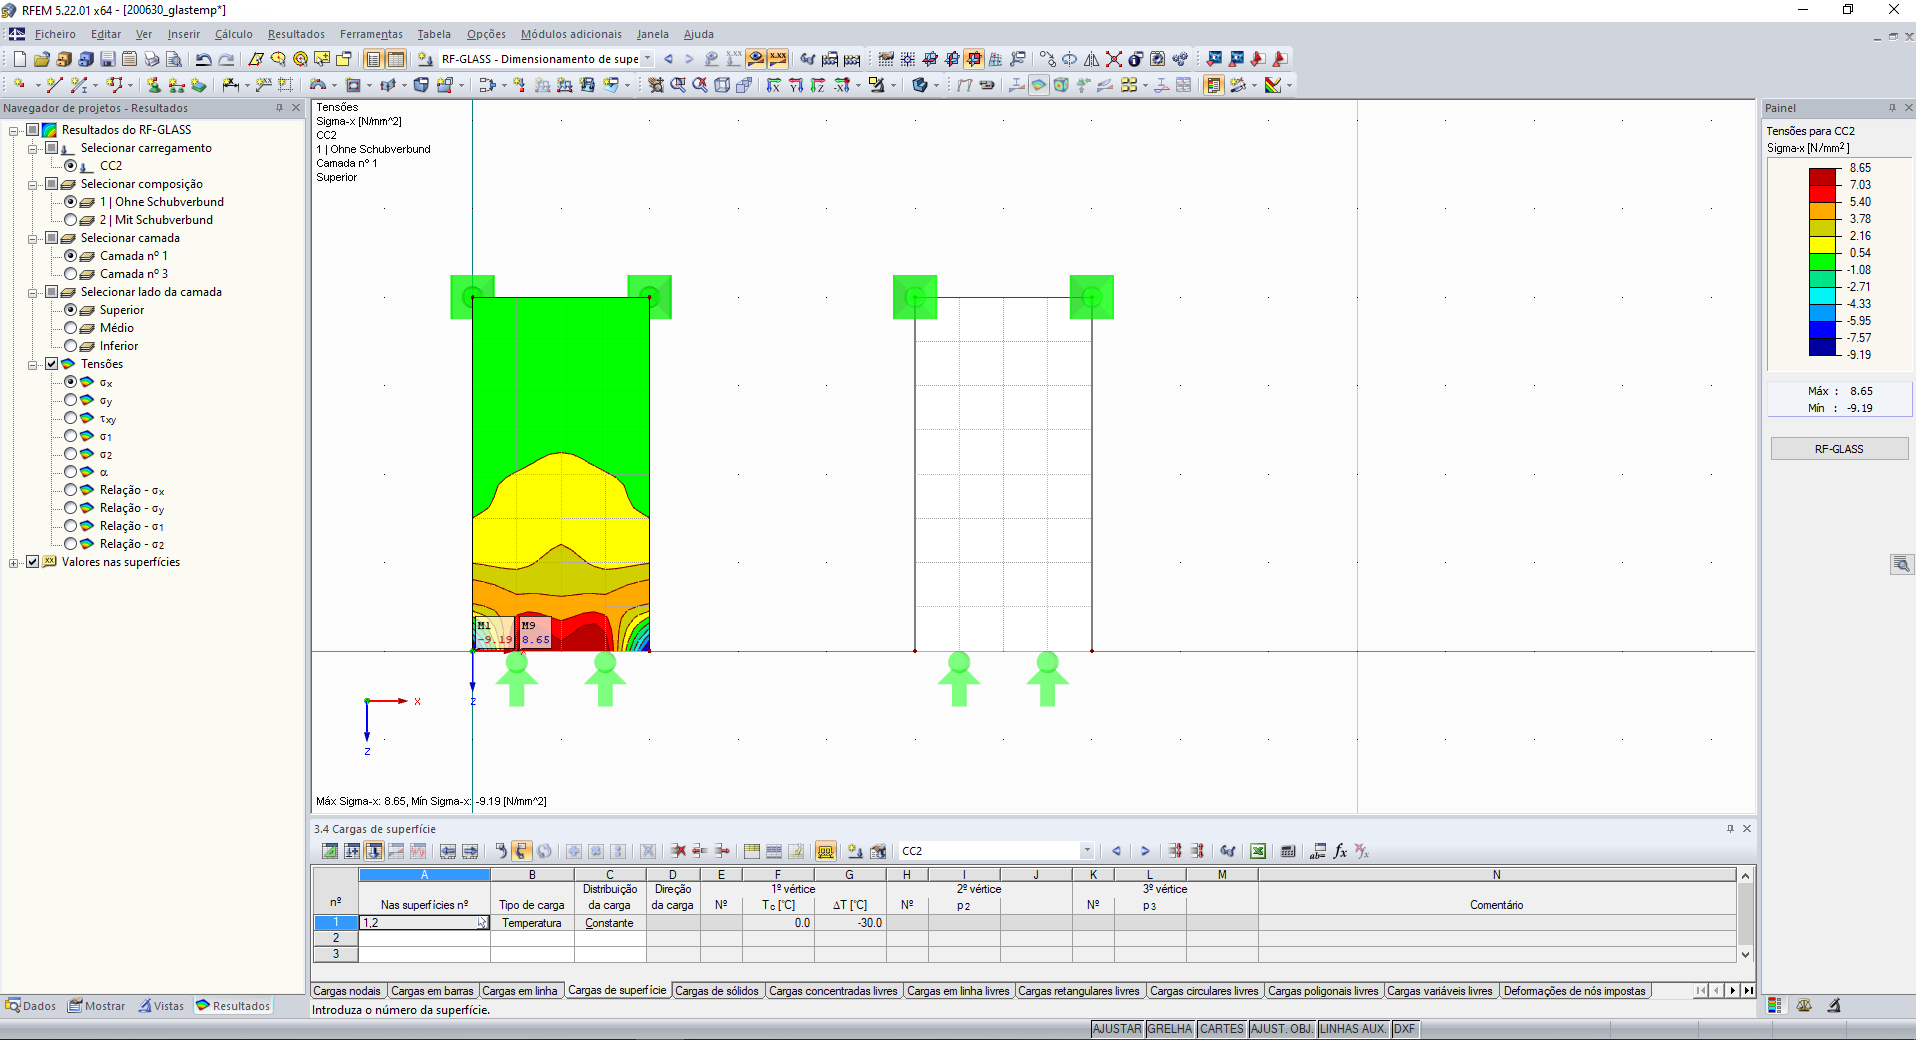This screenshot has width=1916, height=1040.
Task: Click the Nas superfícies nº cell containing 1,2
Action: (x=424, y=923)
